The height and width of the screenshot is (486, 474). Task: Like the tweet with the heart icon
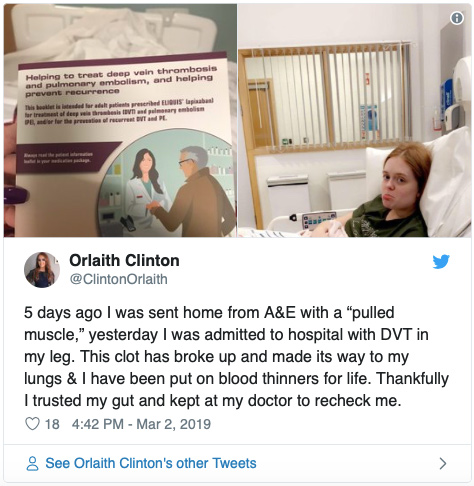pos(32,424)
